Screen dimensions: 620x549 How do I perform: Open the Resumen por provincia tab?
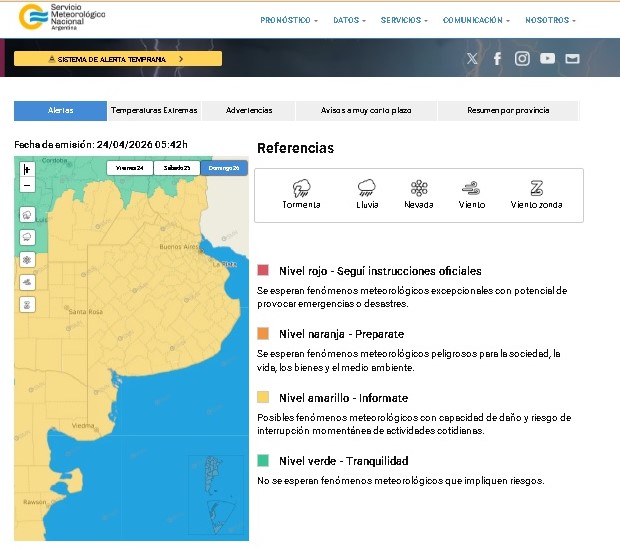508,110
